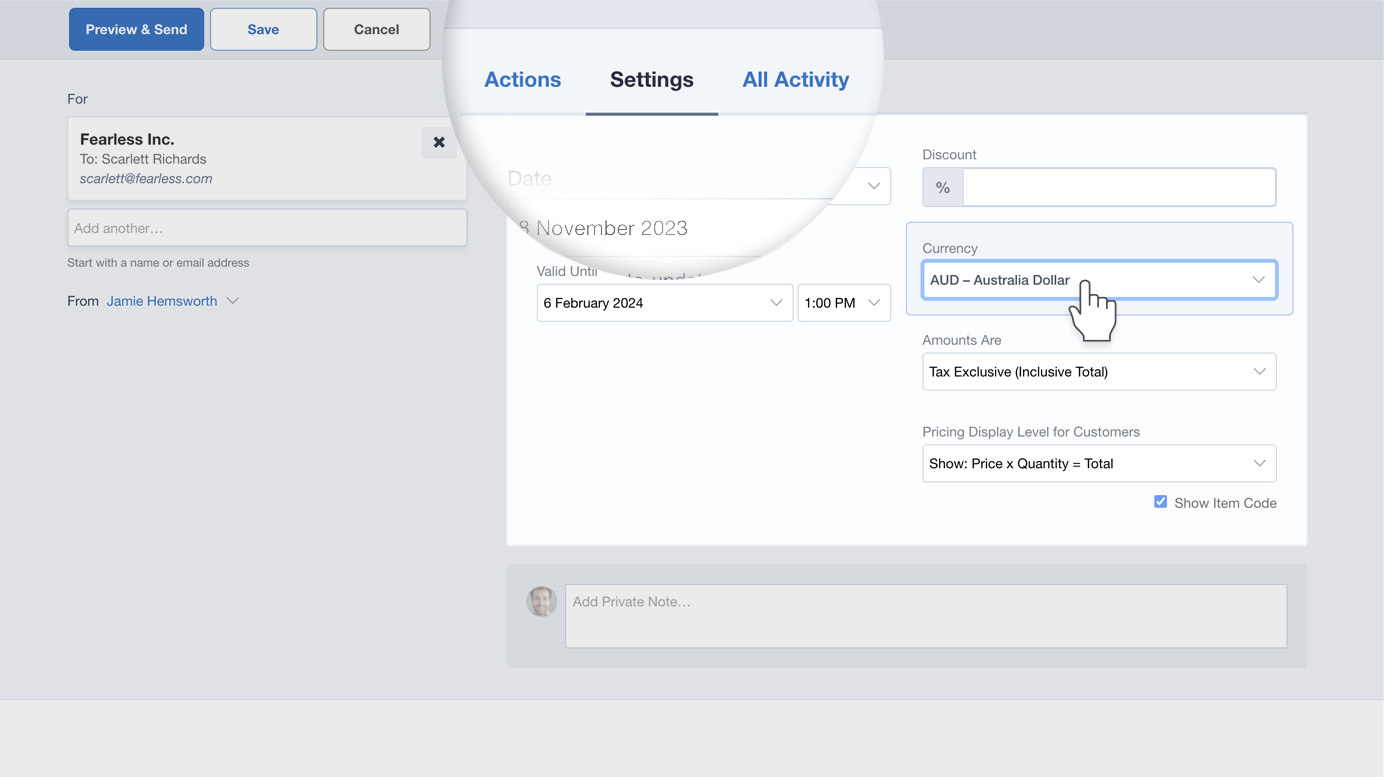Switch to the All Activity tab
1384x777 pixels.
[795, 79]
